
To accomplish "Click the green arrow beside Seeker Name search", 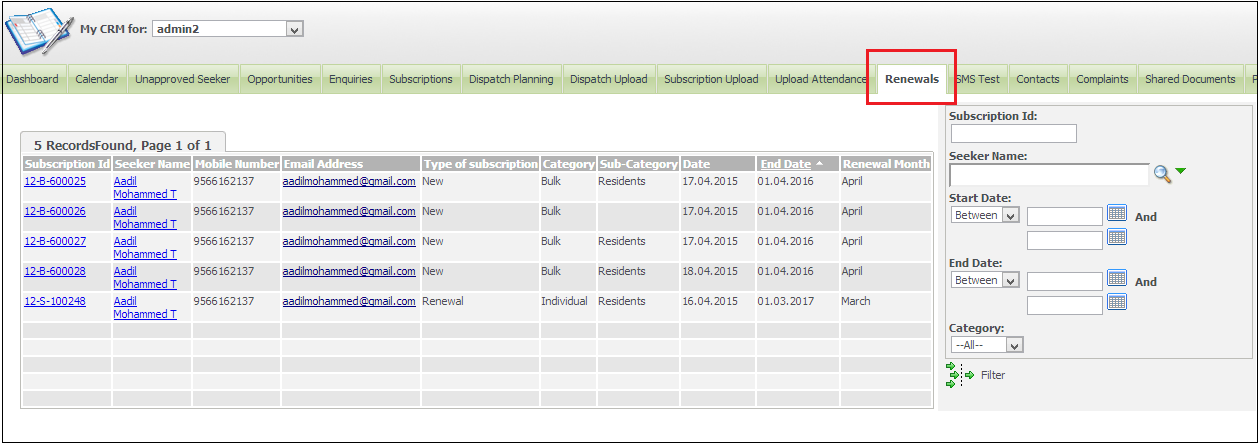I will click(x=1181, y=172).
